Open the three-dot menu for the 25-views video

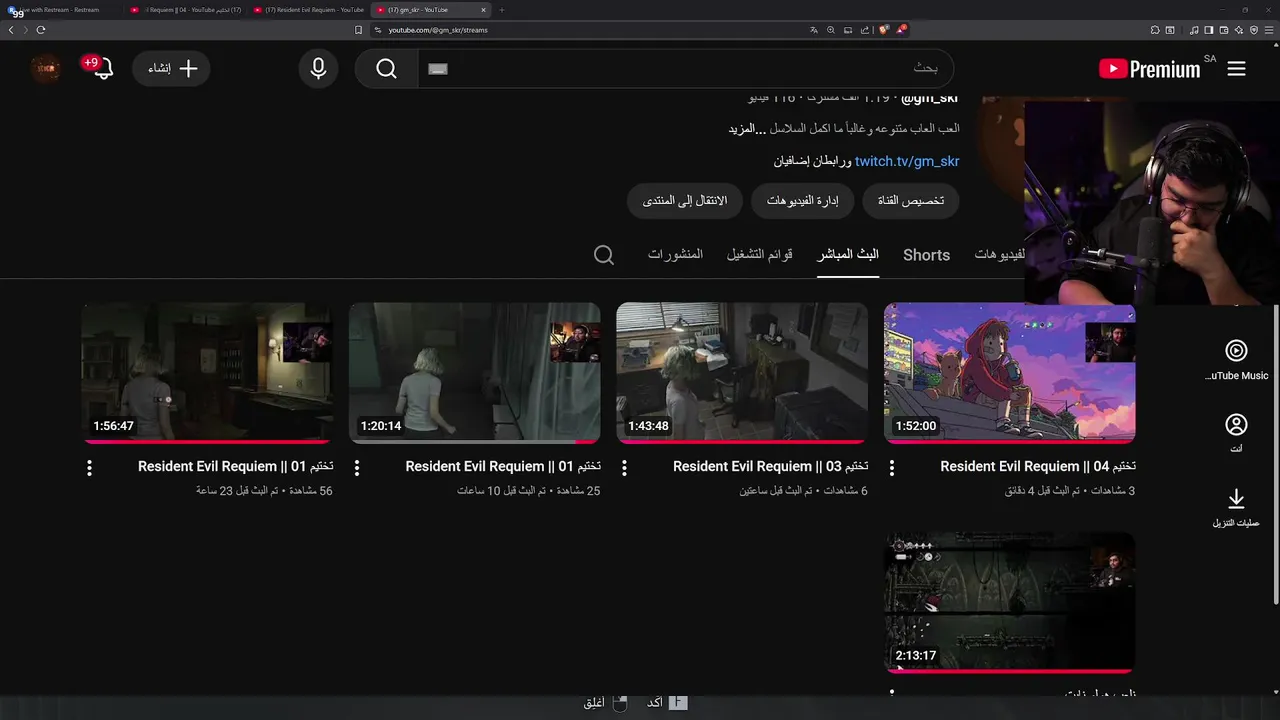[357, 468]
